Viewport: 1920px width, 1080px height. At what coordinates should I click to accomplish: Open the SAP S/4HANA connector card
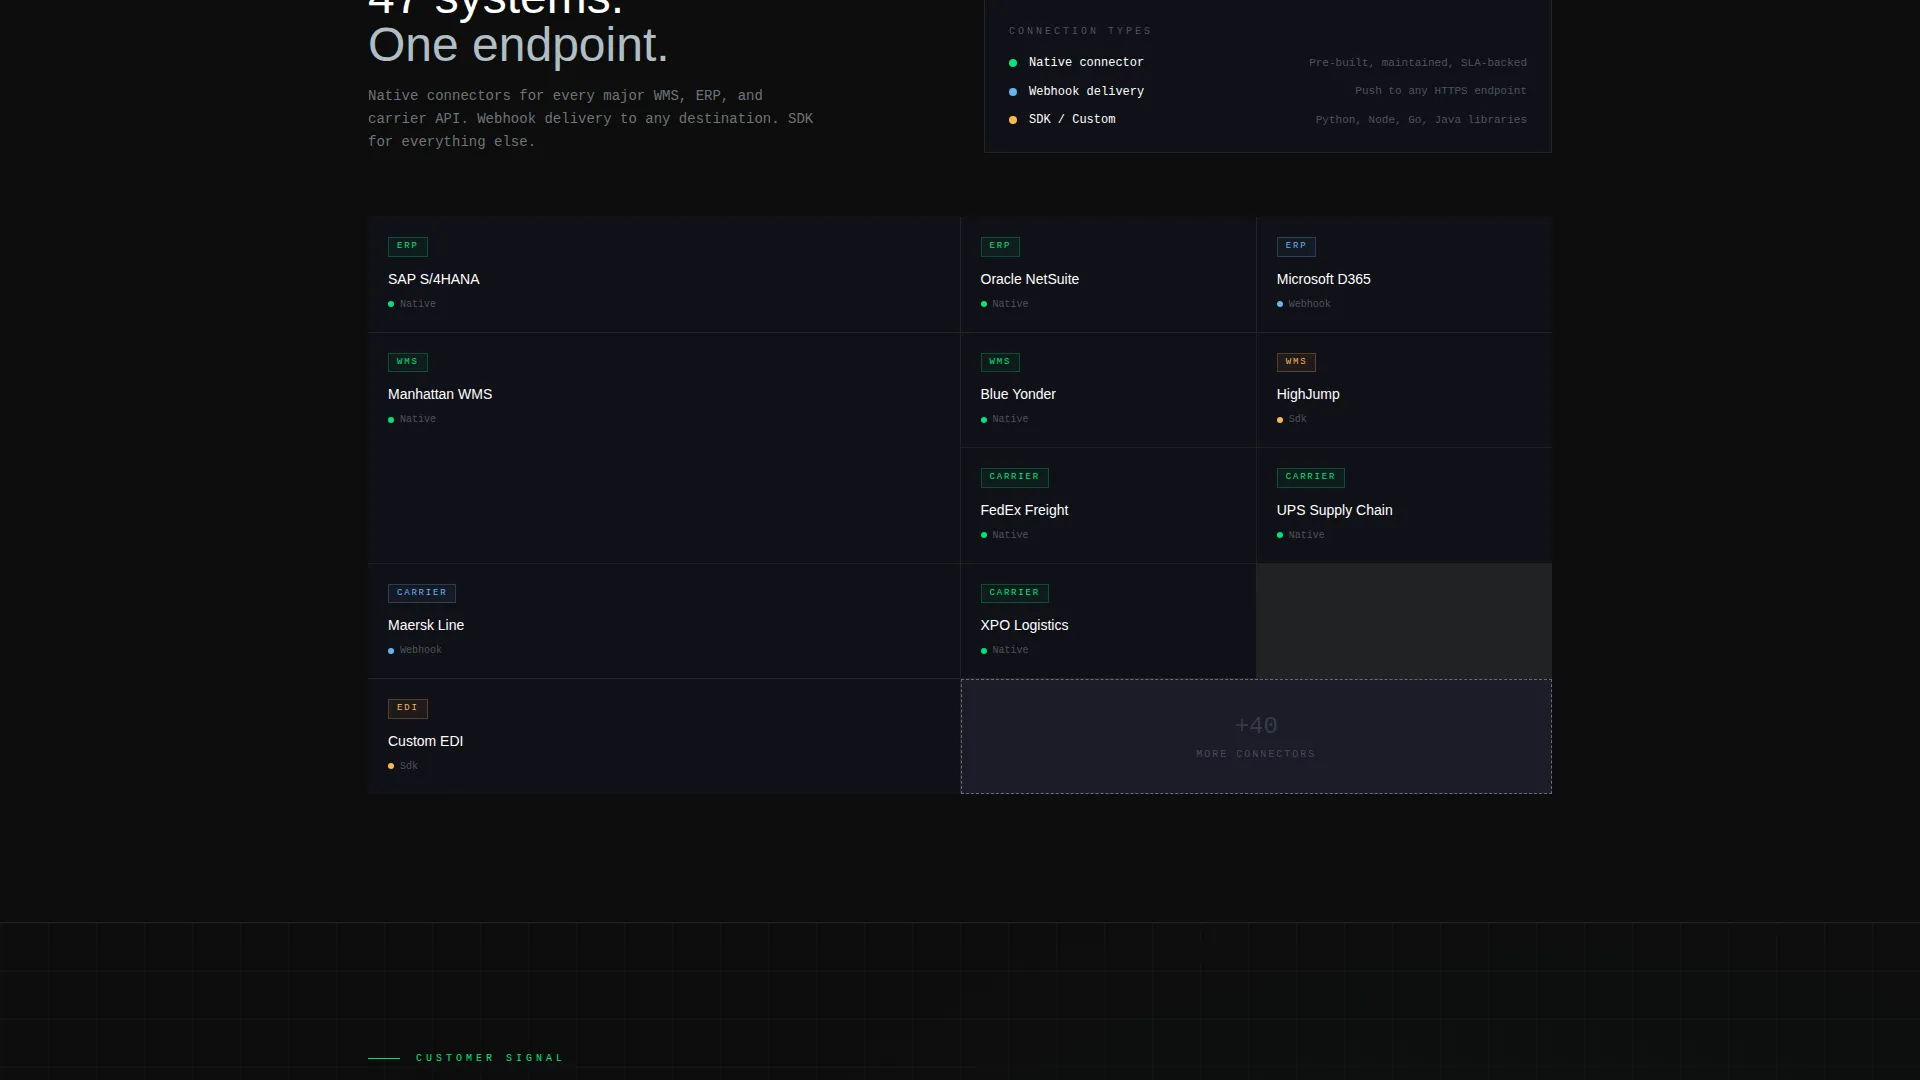664,274
